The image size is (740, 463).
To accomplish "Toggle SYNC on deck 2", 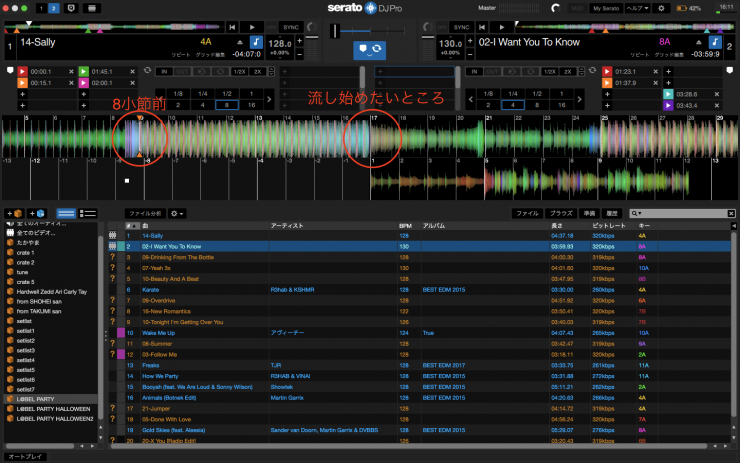I will coord(461,27).
